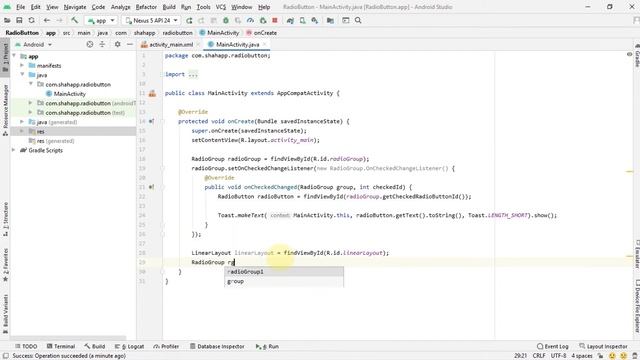The height and width of the screenshot is (360, 640).
Task: Open Project Structure folder icon
Action: tap(330, 20)
